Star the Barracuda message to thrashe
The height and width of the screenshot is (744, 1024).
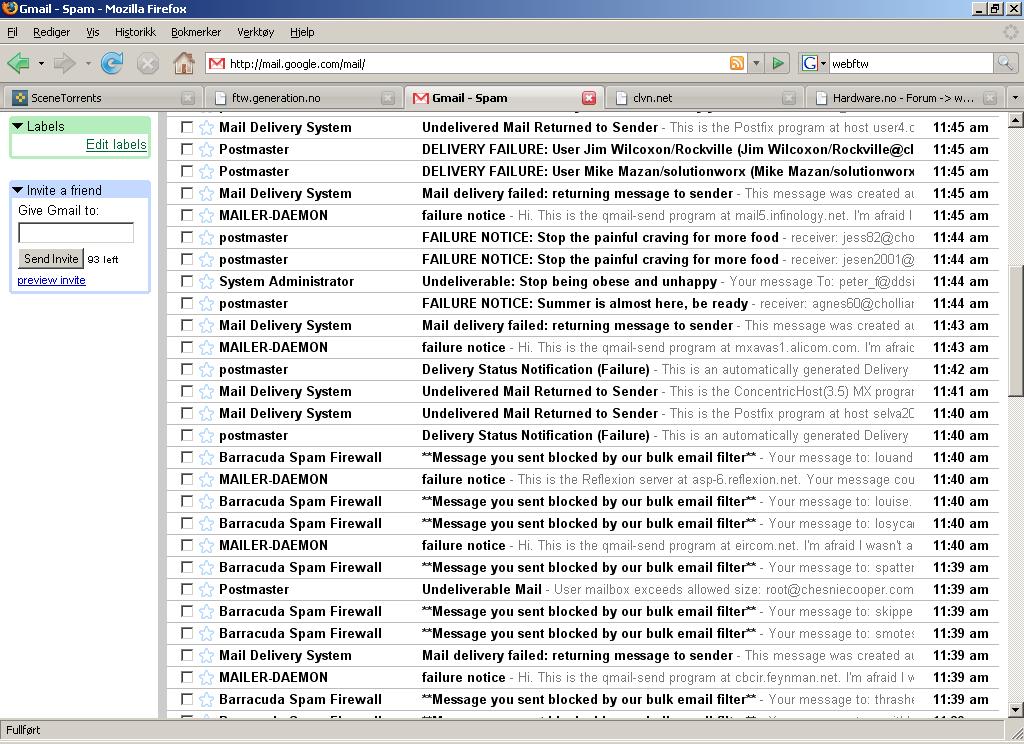(x=206, y=700)
